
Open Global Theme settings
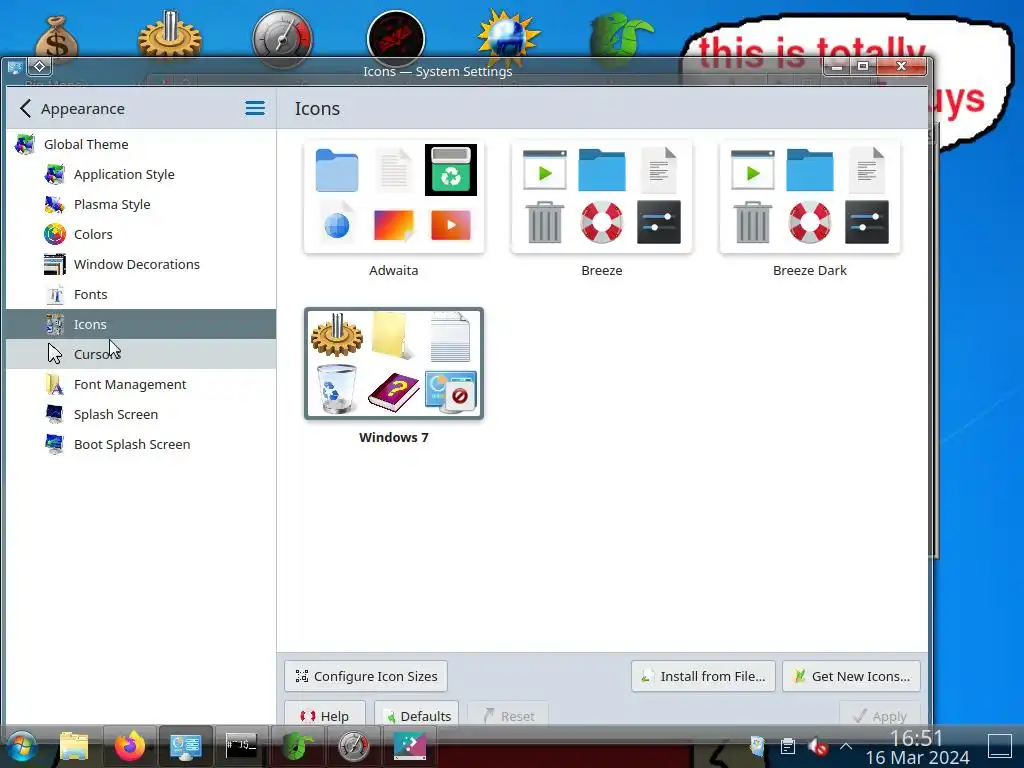coord(141,144)
